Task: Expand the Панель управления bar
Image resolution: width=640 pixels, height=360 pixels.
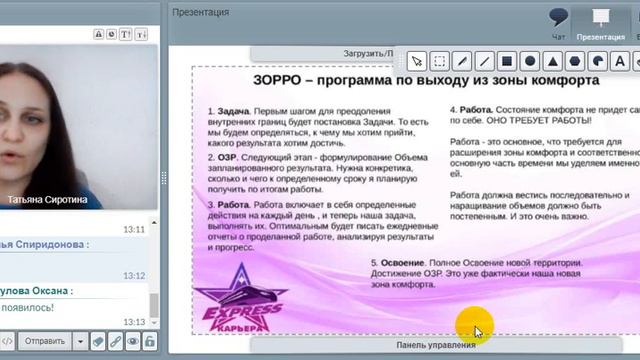Action: 436,345
